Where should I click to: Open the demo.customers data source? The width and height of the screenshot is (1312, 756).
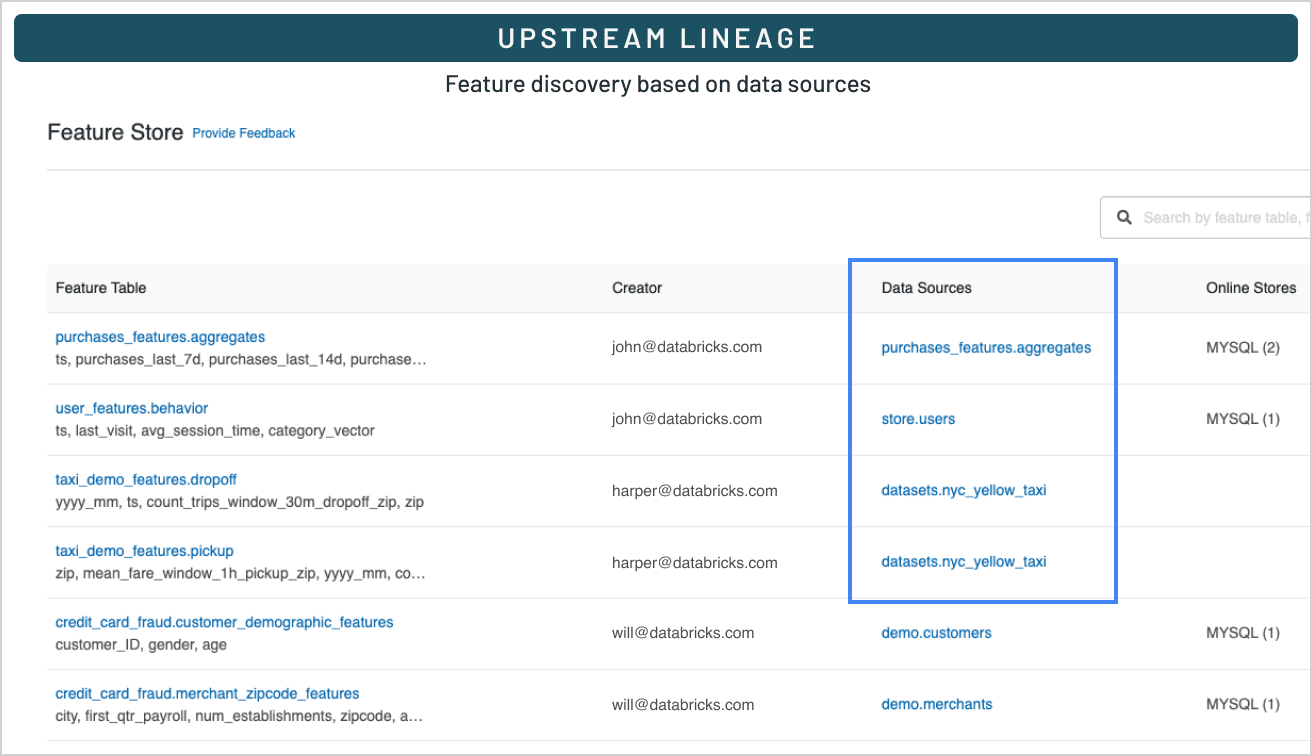point(936,632)
